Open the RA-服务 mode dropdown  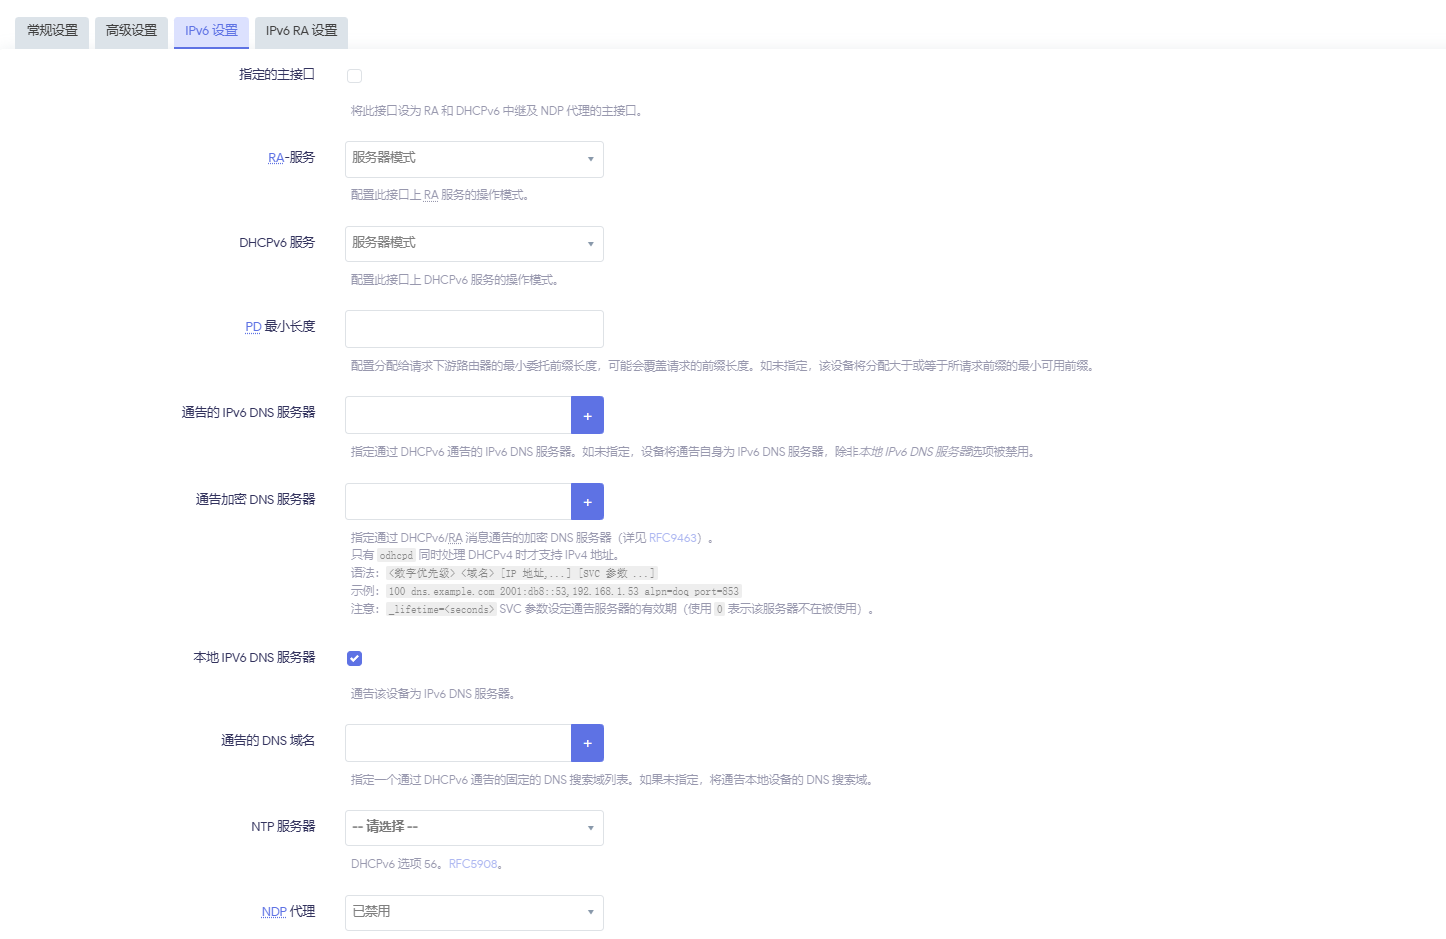(x=473, y=158)
